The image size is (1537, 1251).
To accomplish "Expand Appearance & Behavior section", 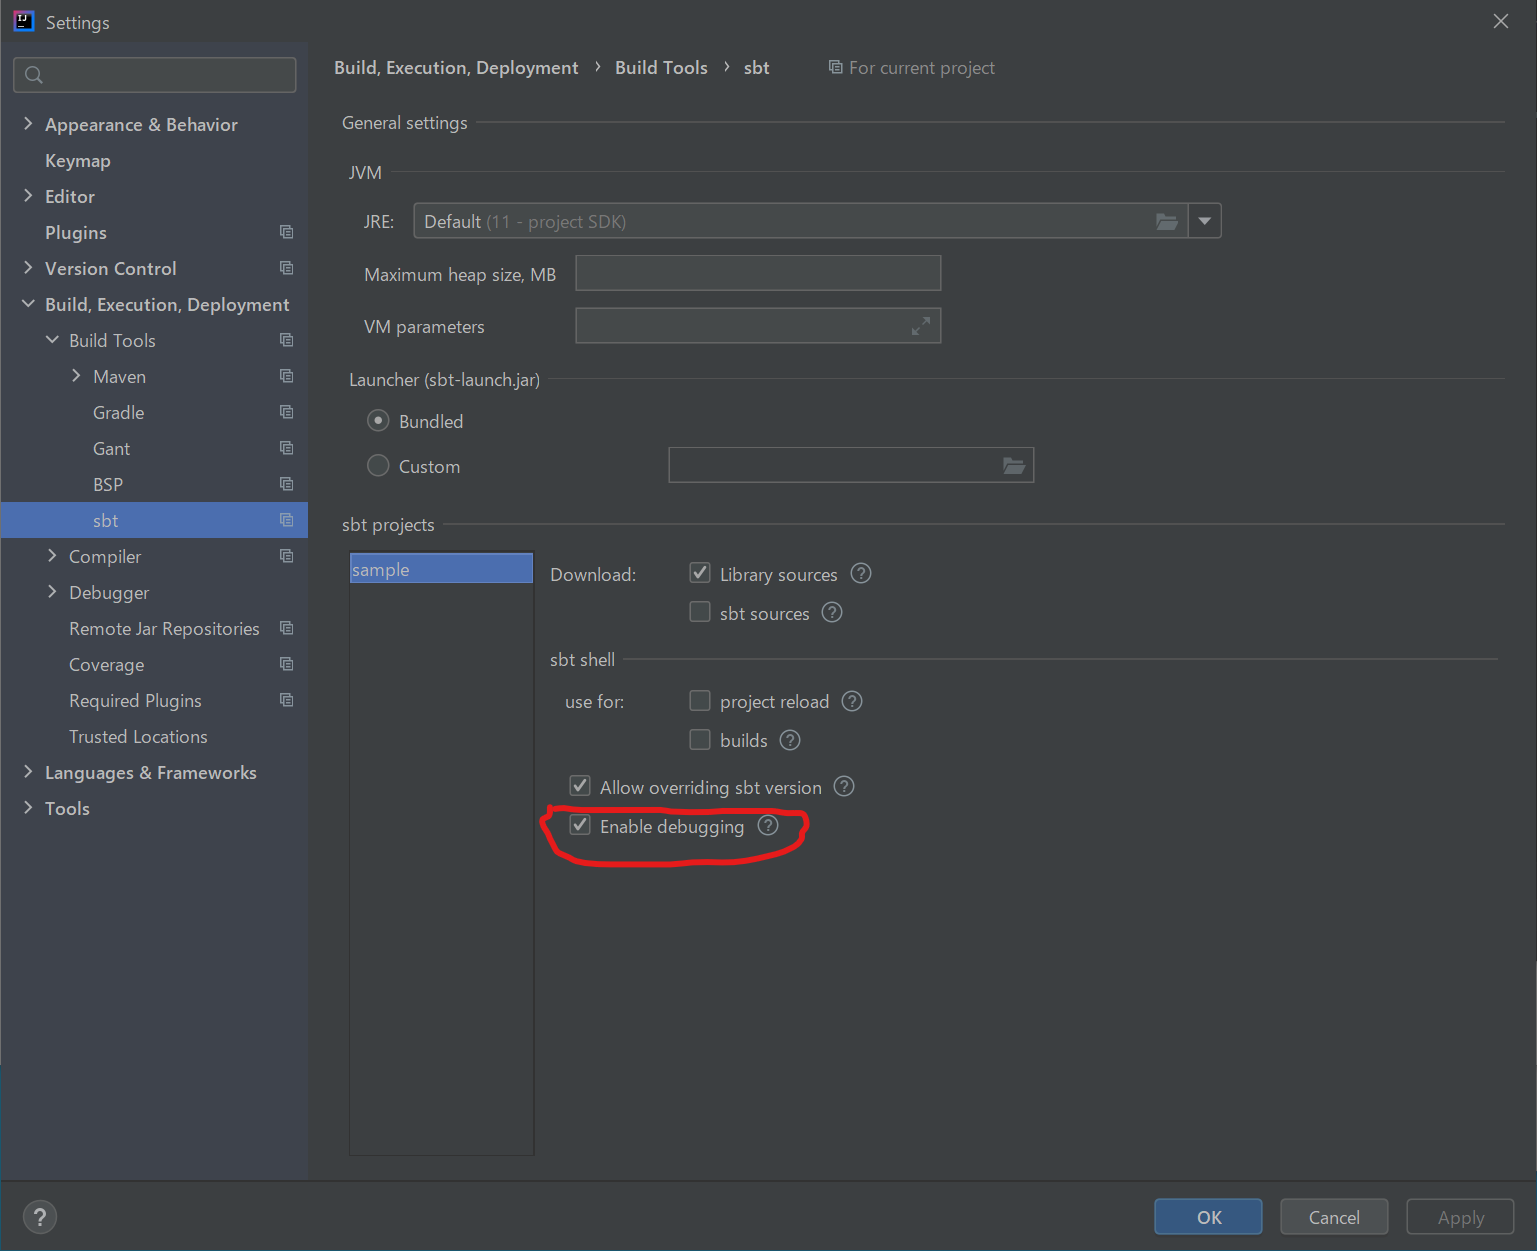I will click(28, 123).
